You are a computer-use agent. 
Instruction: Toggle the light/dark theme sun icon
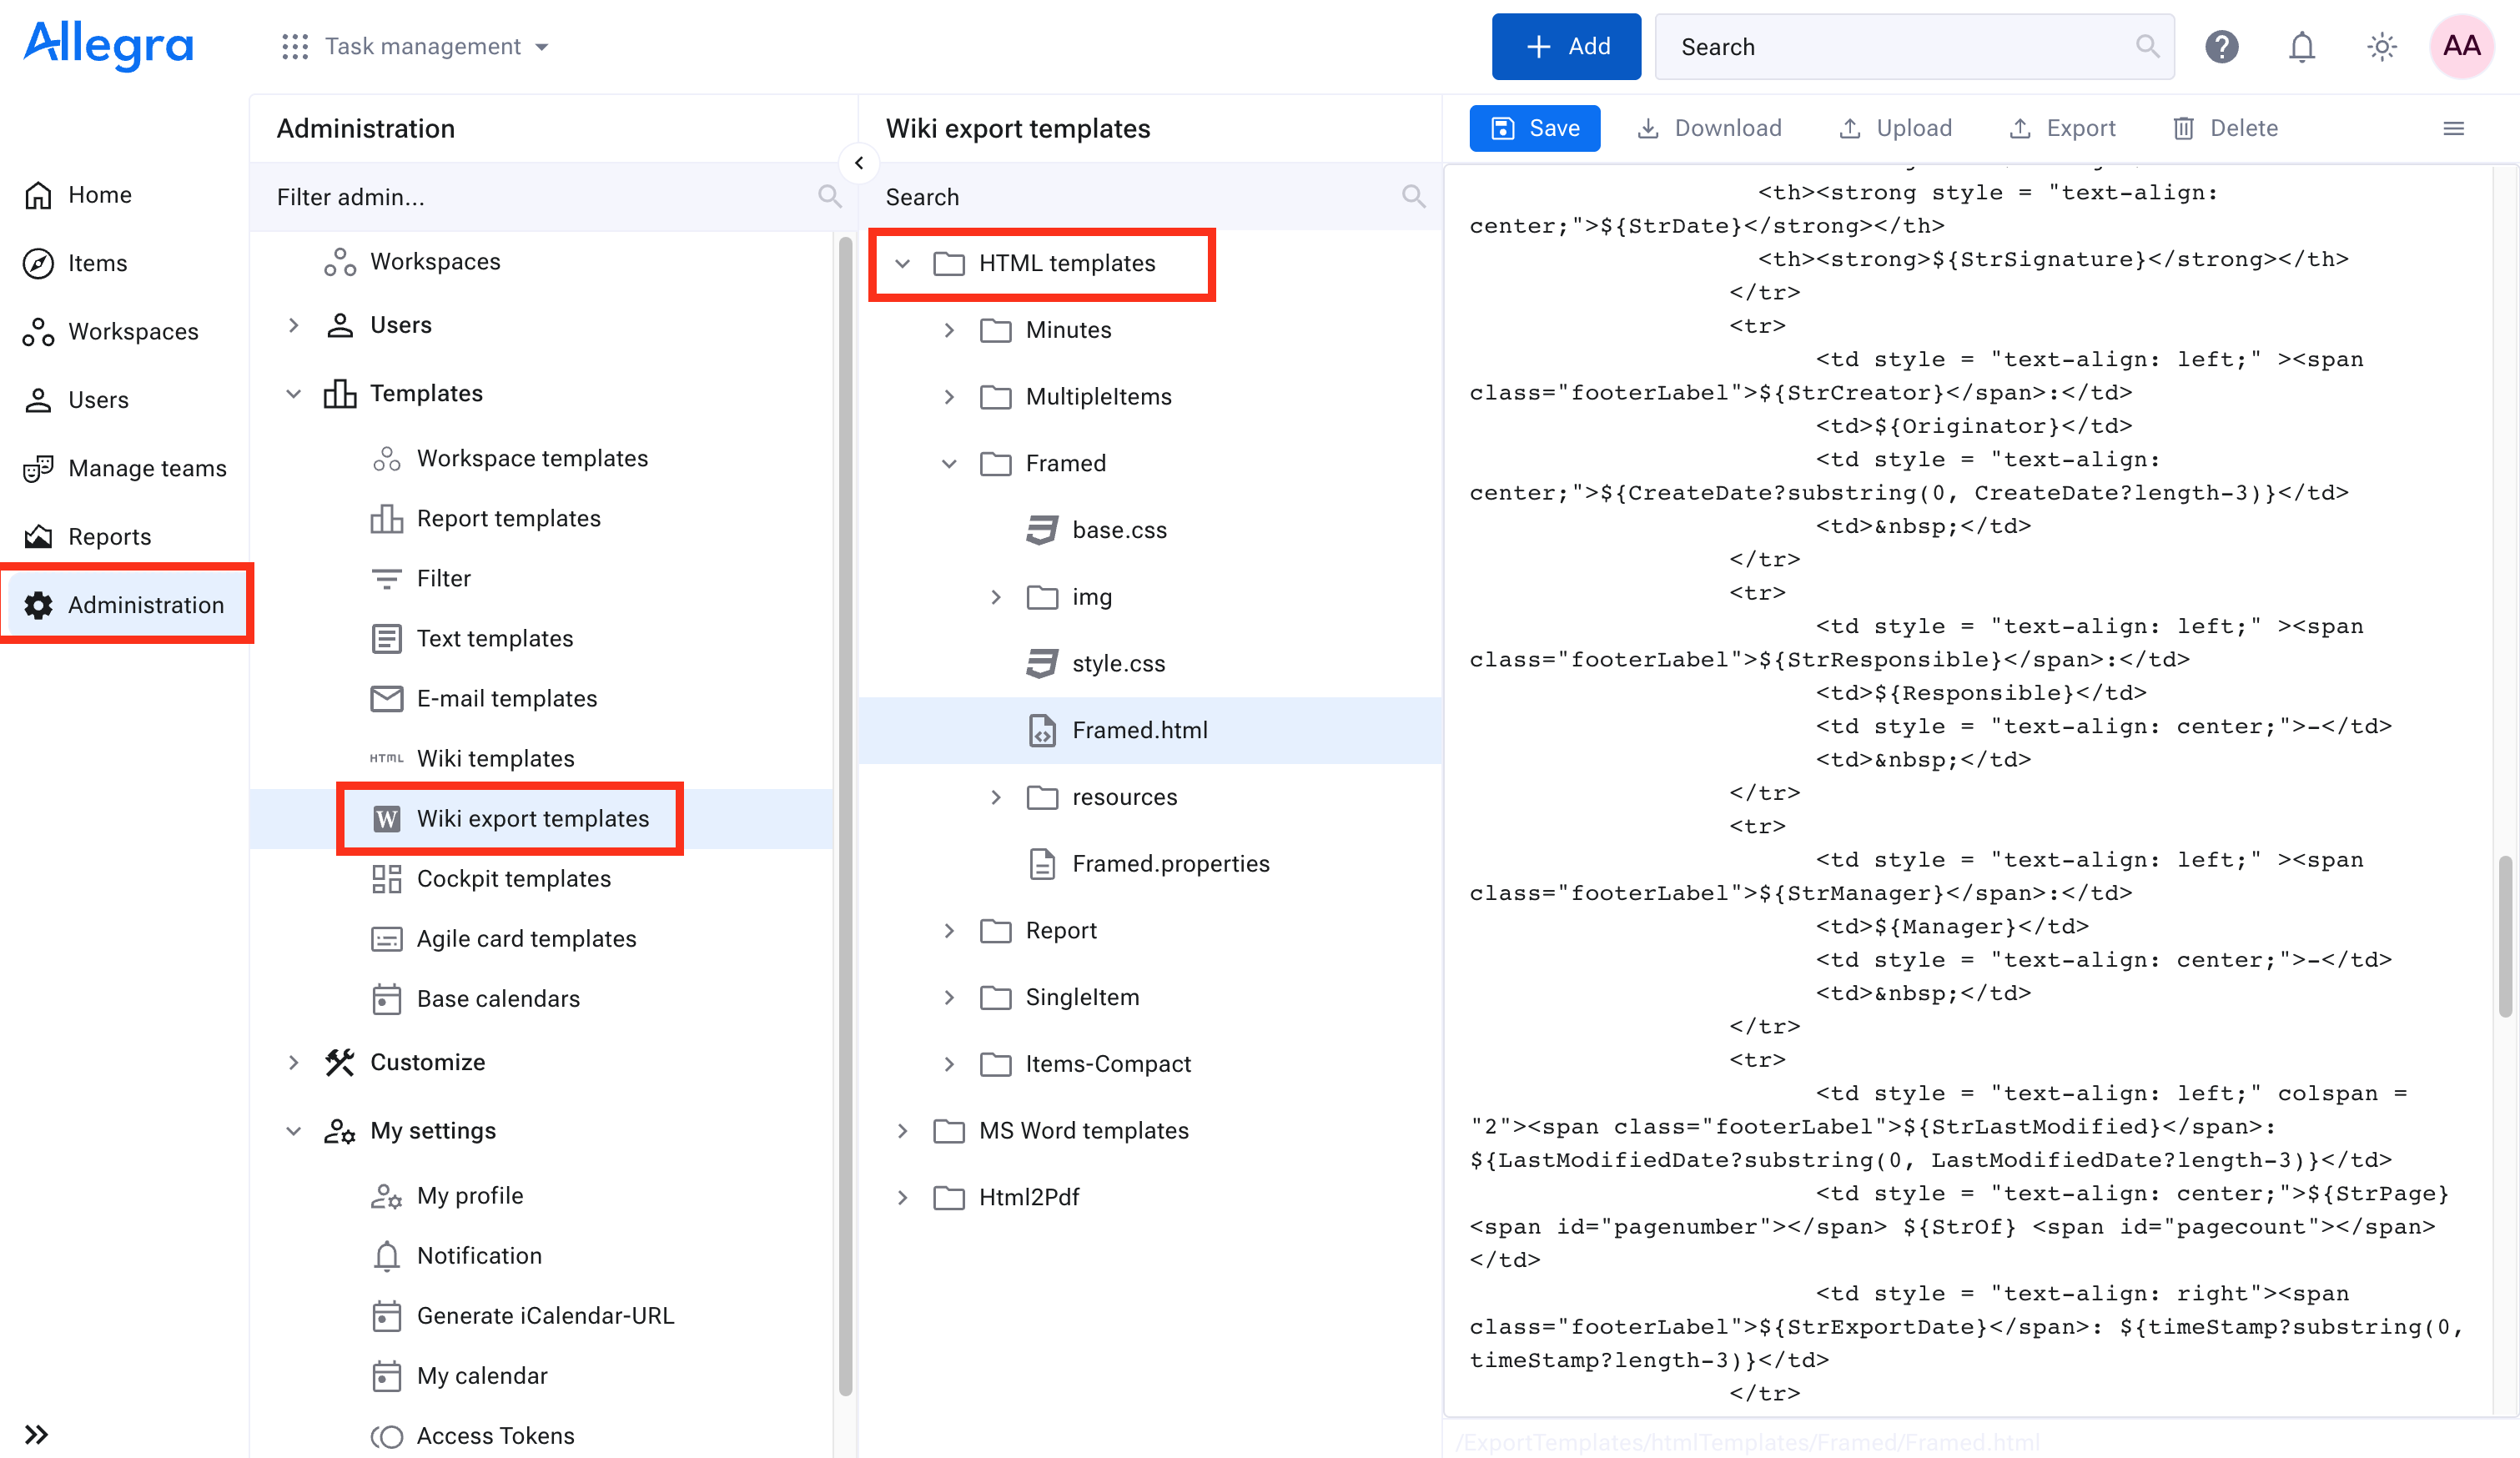click(2381, 47)
